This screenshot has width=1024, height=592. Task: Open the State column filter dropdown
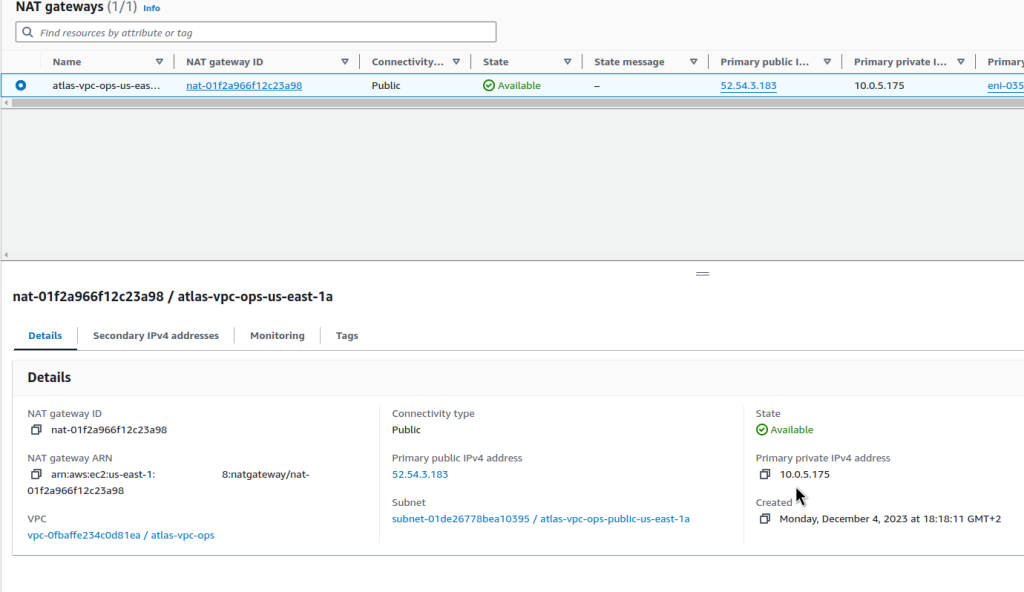(568, 61)
